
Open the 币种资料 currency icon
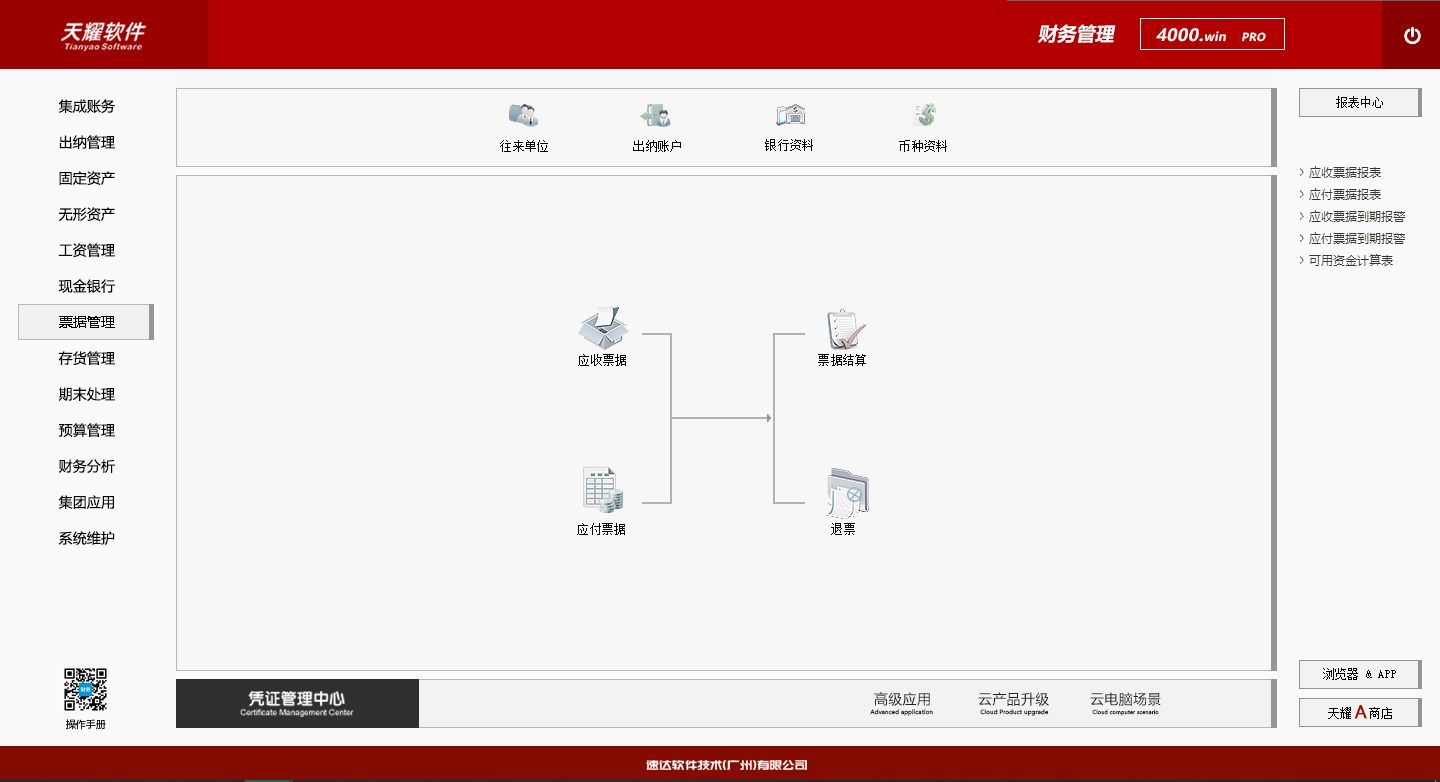923,116
